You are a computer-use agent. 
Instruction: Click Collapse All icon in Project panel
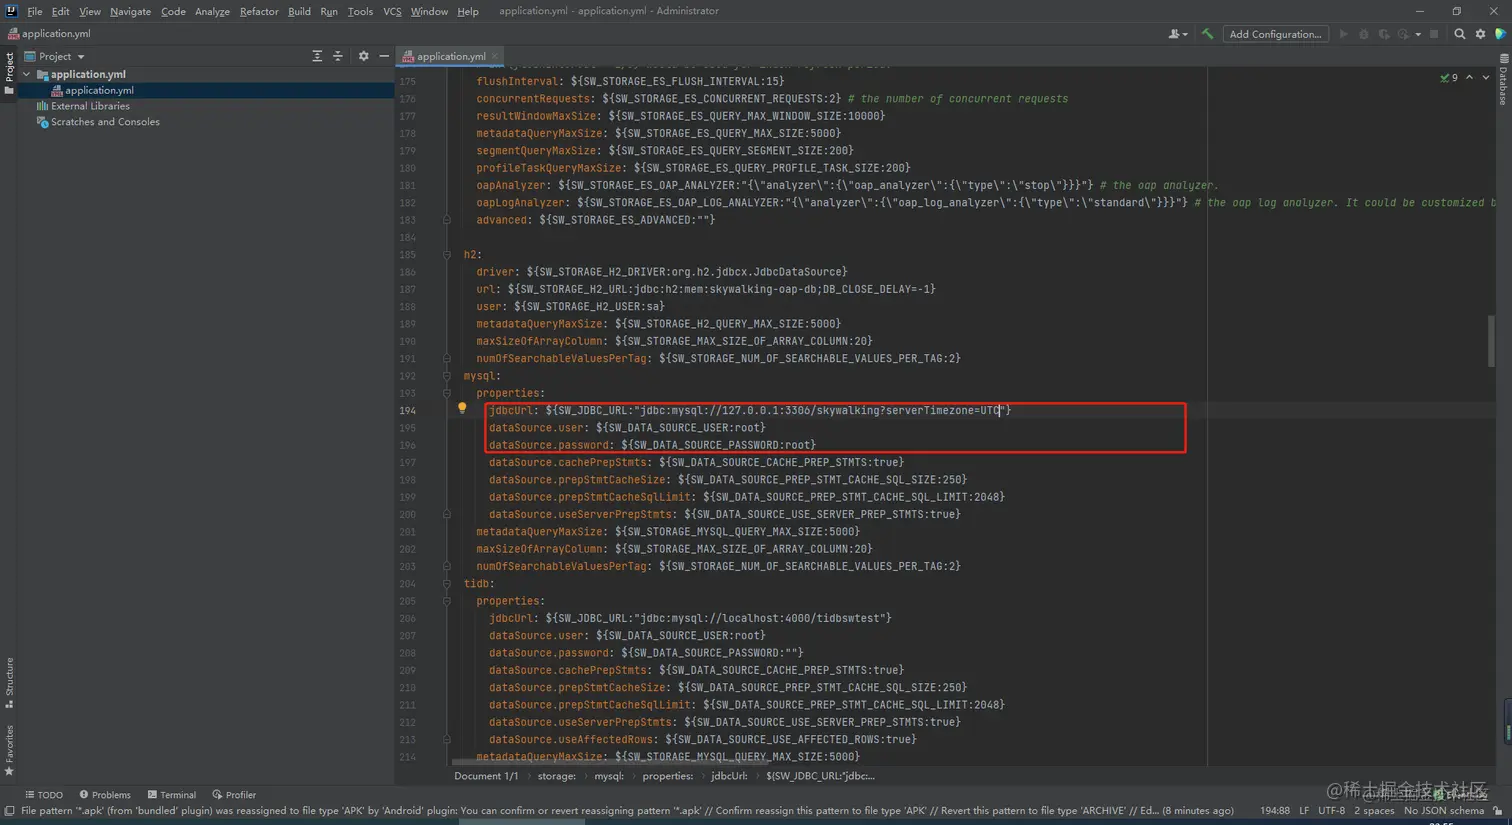(x=337, y=56)
